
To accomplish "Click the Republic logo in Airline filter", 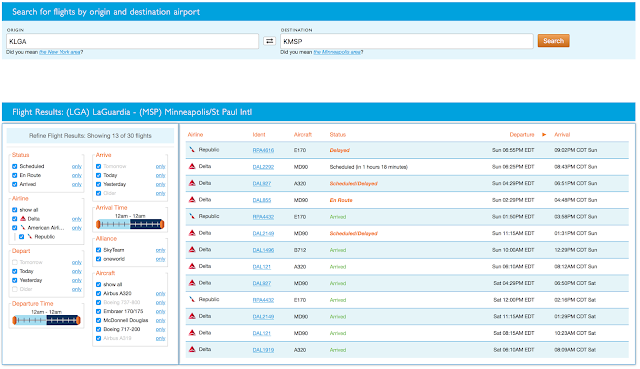I will click(30, 237).
